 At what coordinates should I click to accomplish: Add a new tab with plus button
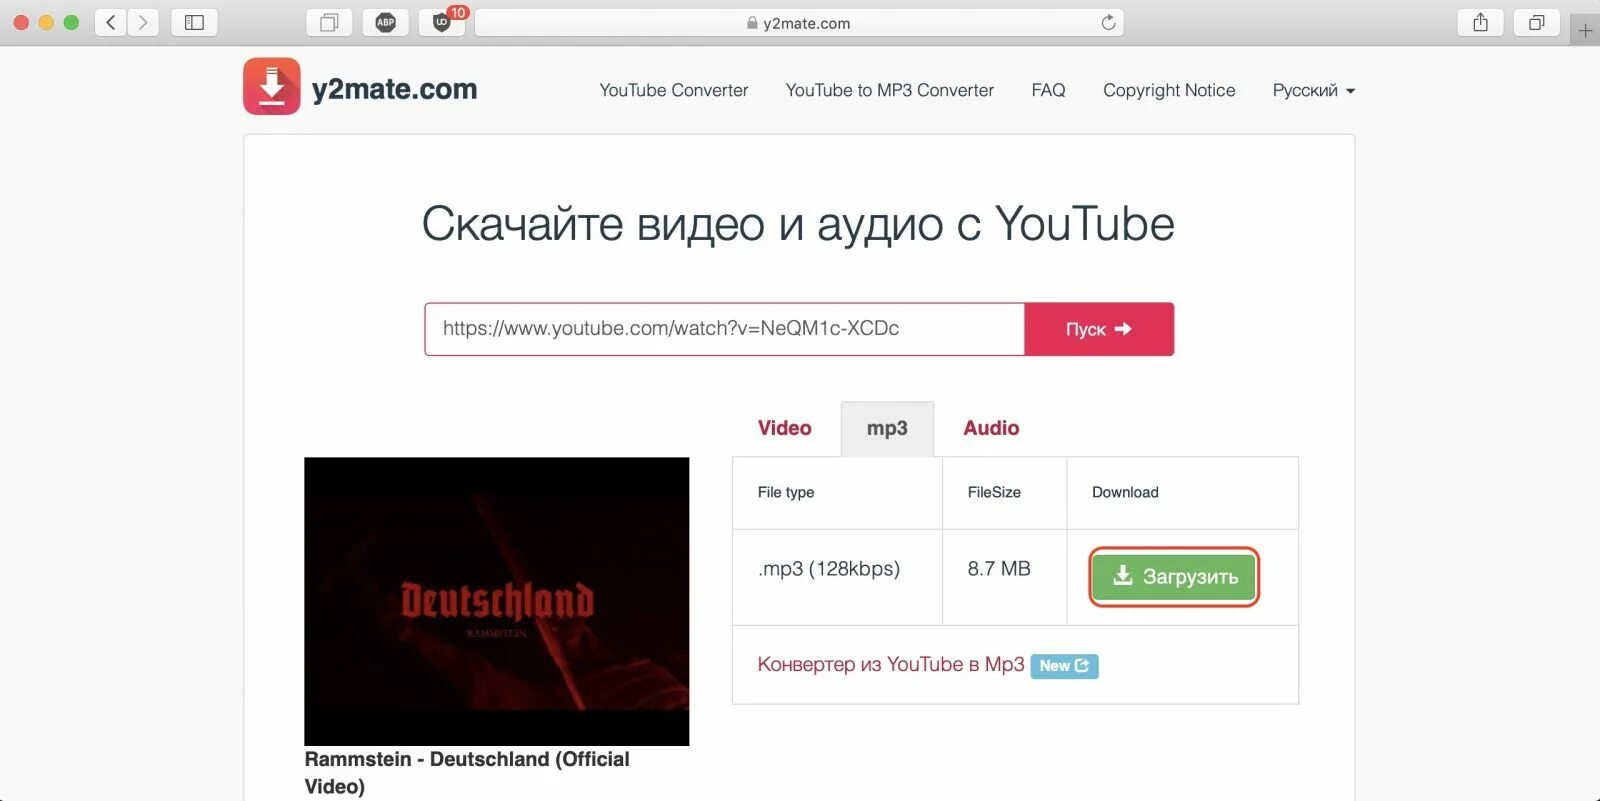1585,30
